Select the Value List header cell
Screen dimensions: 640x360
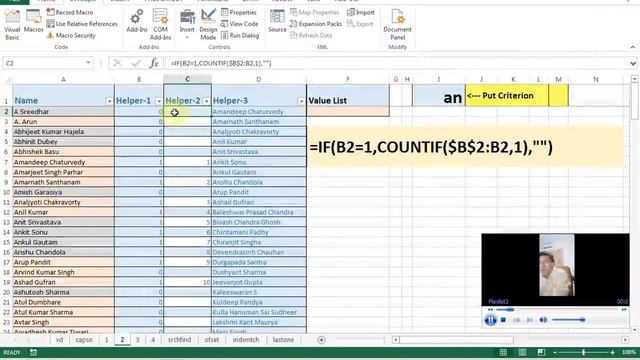click(x=348, y=96)
